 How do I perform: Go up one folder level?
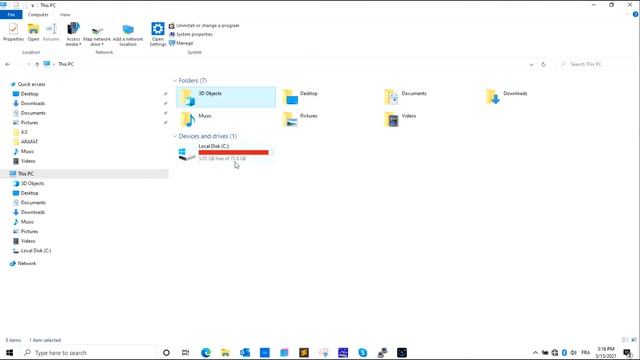tap(37, 64)
